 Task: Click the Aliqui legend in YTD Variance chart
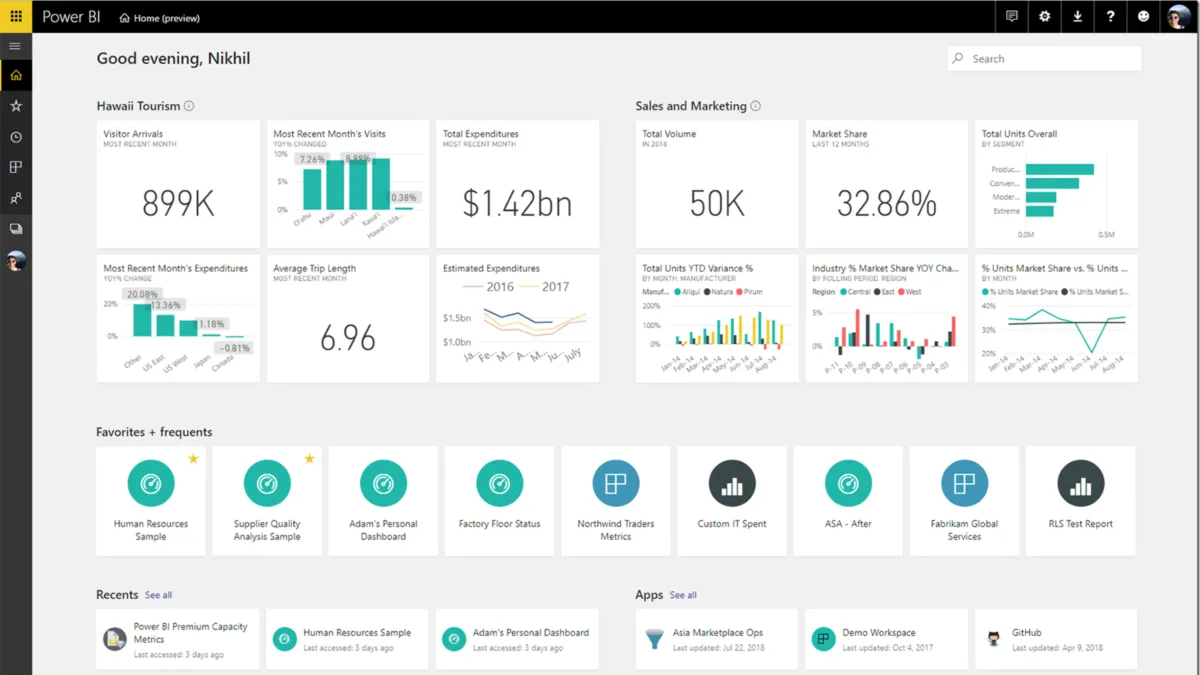pyautogui.click(x=687, y=292)
